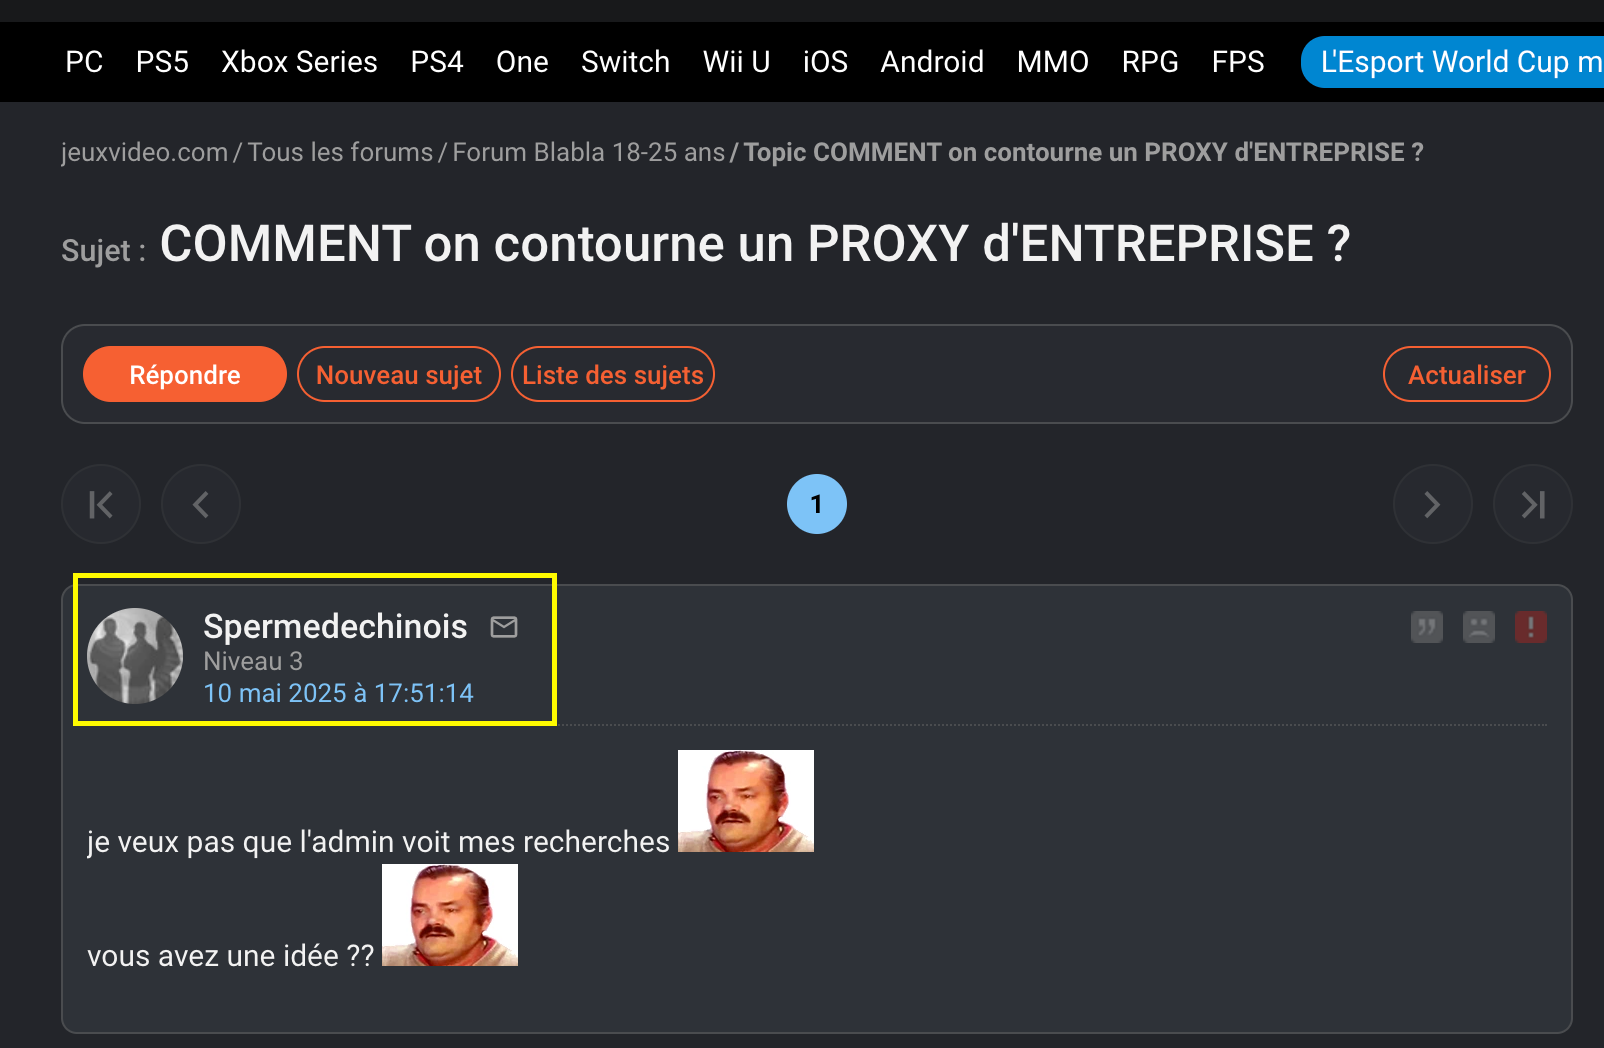1604x1048 pixels.
Task: Click the Répondre button
Action: 185,374
